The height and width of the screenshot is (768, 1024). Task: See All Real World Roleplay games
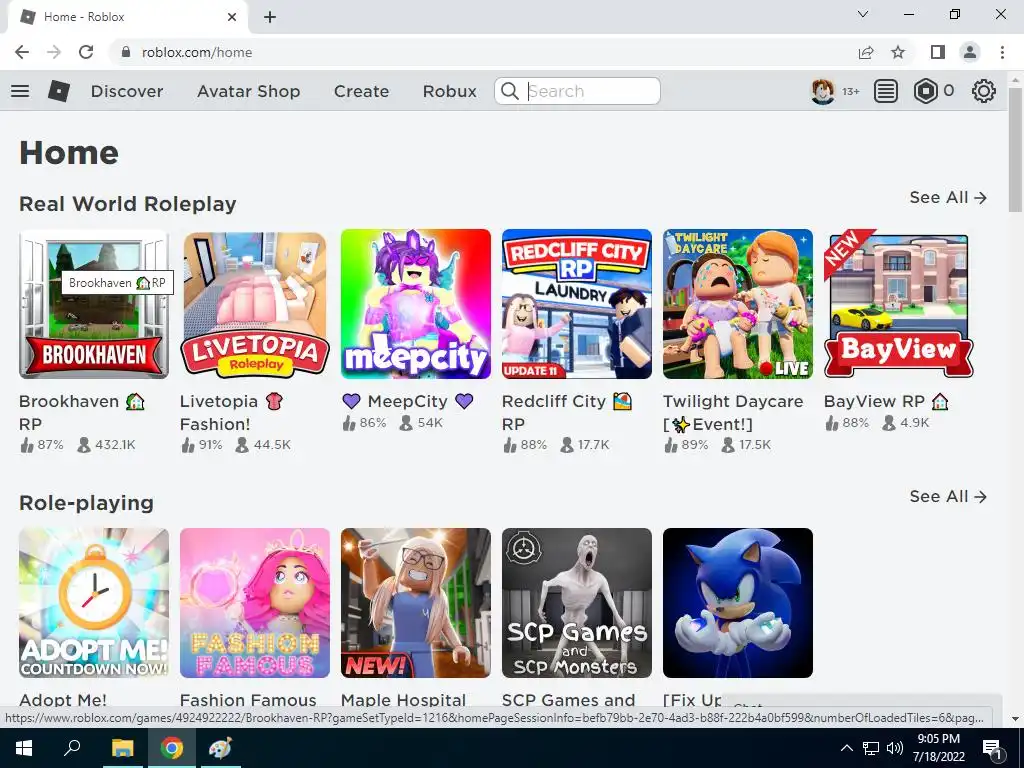pos(948,197)
